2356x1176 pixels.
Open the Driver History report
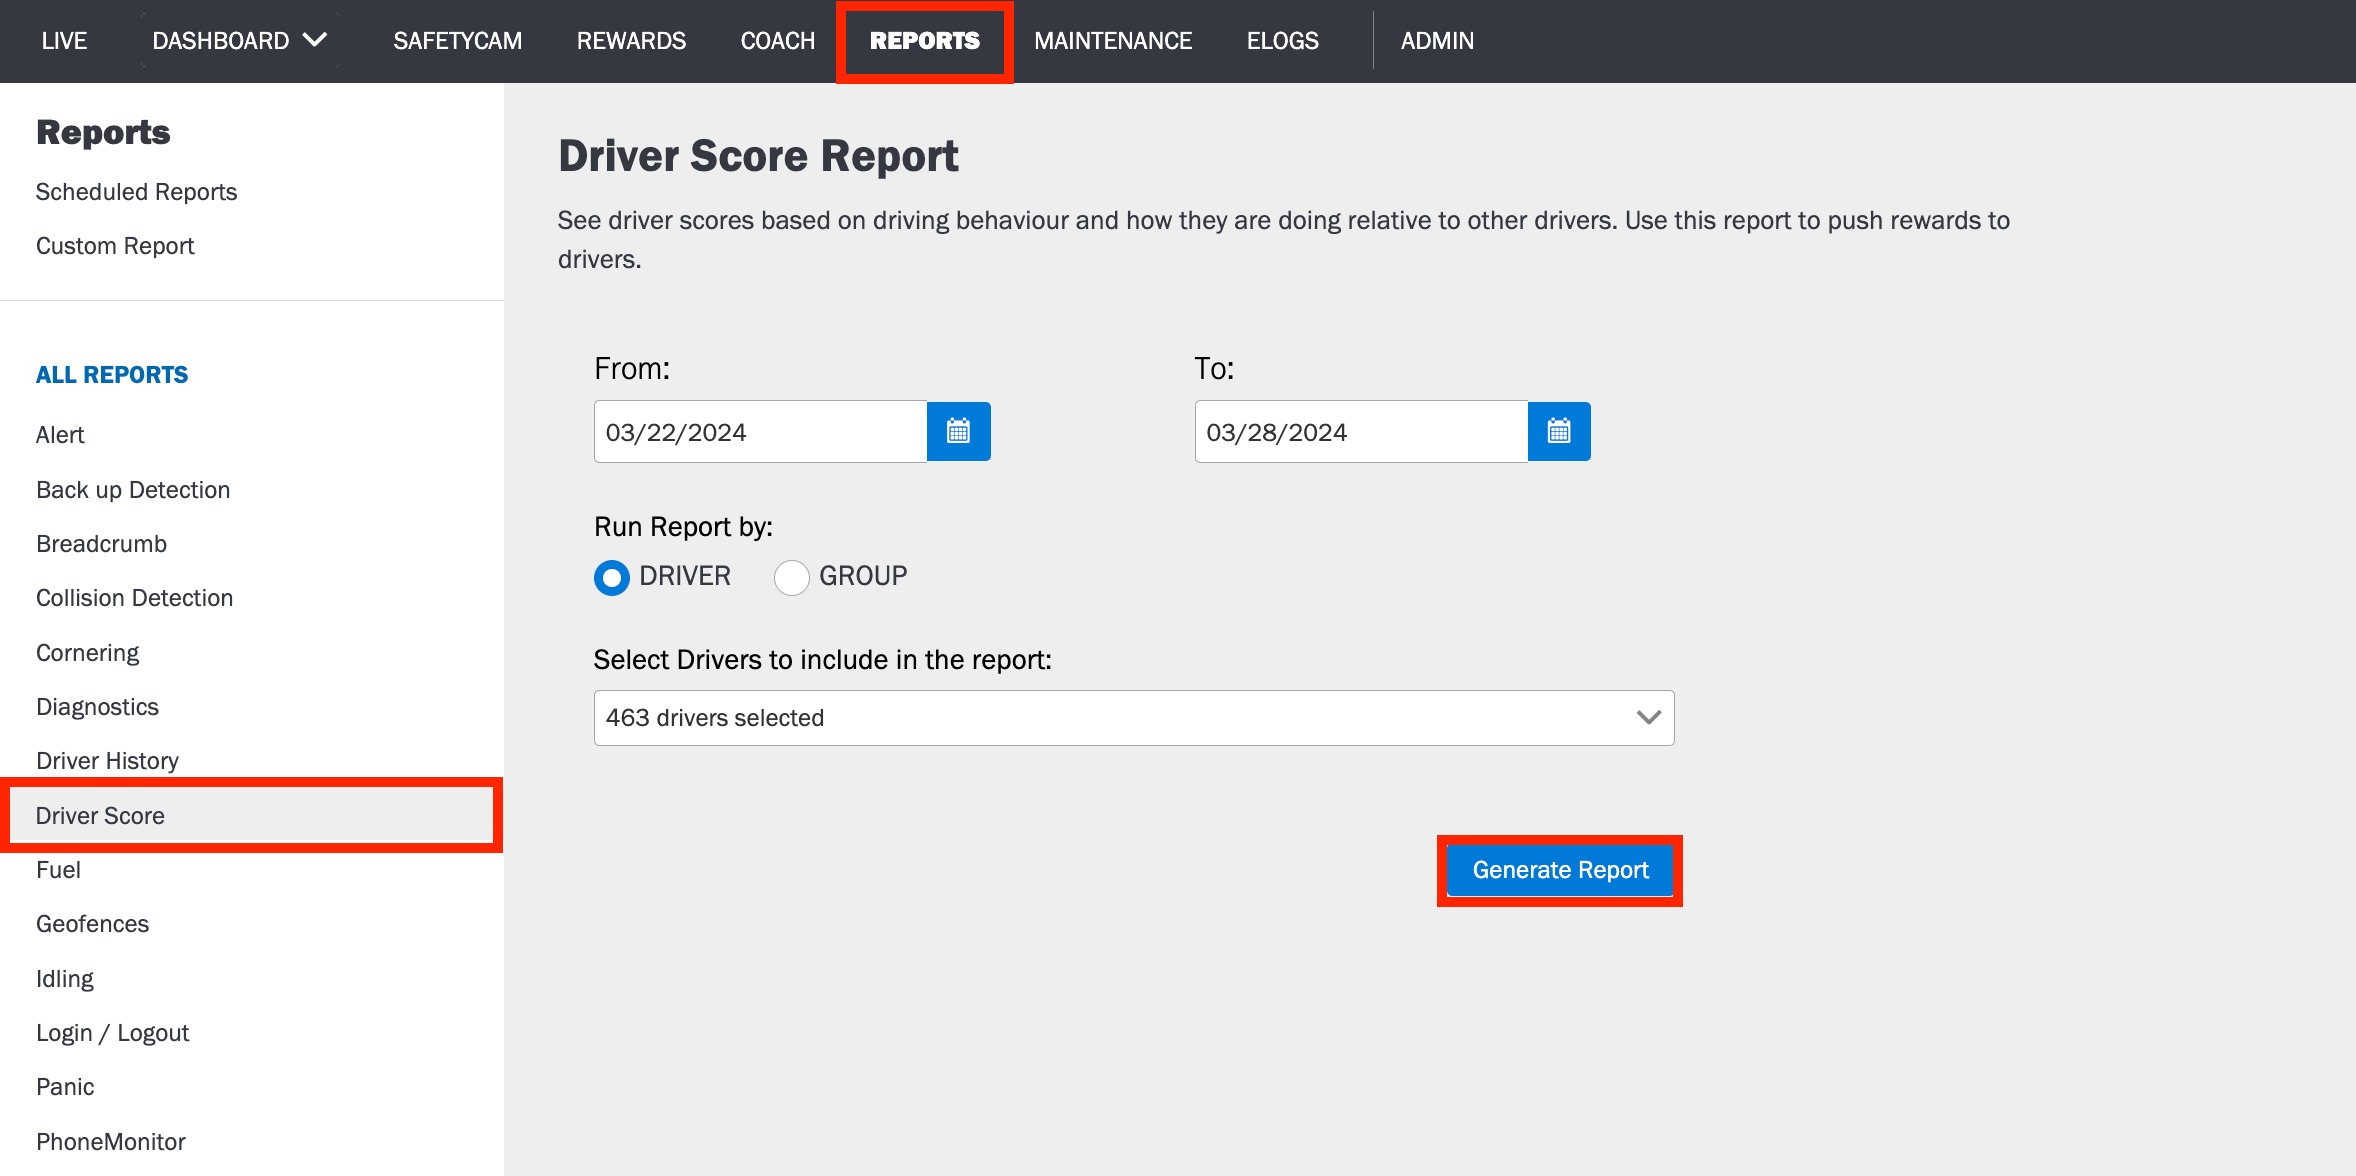107,761
